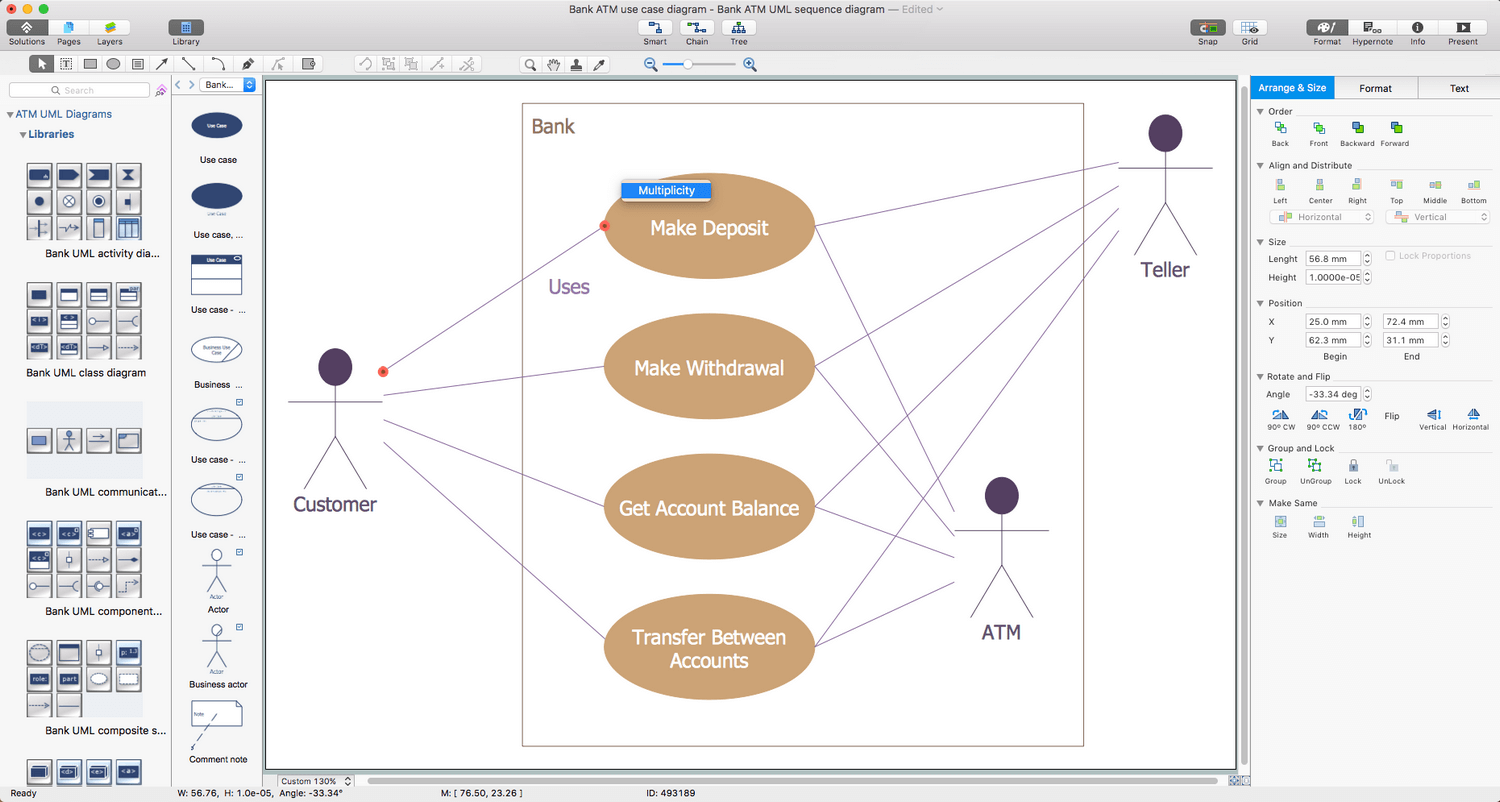Click the Make Deposit use case
The image size is (1500, 802).
[x=709, y=227]
